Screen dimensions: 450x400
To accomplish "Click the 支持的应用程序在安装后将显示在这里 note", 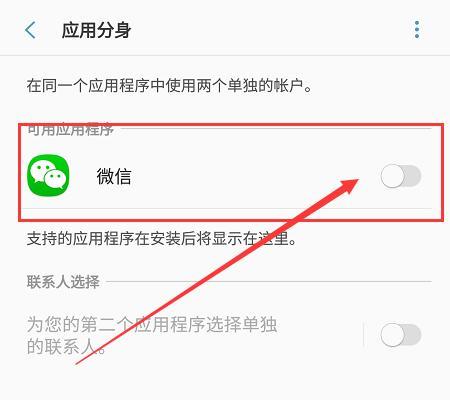I will (x=162, y=239).
